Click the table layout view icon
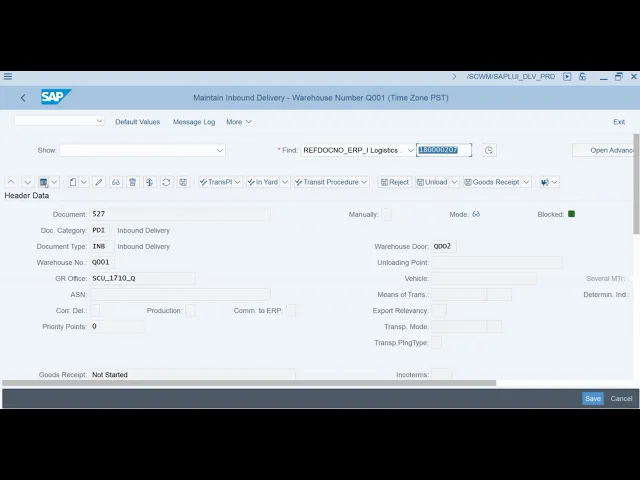Image resolution: width=640 pixels, height=480 pixels. point(43,182)
